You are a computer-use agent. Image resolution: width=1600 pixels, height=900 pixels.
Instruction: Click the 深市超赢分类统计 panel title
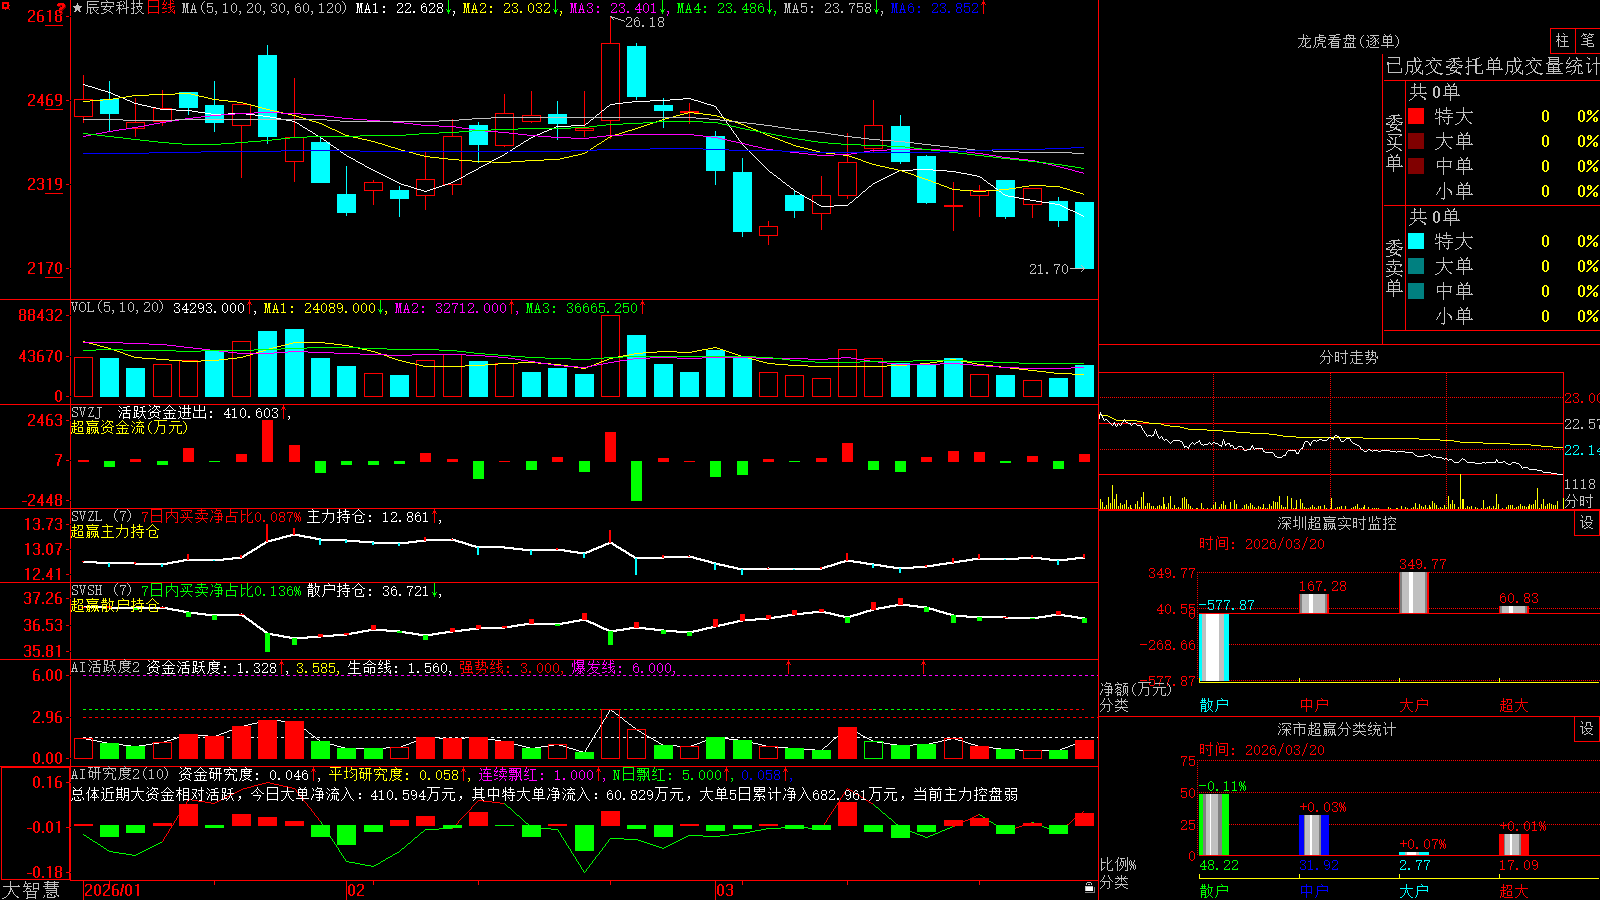(1337, 729)
